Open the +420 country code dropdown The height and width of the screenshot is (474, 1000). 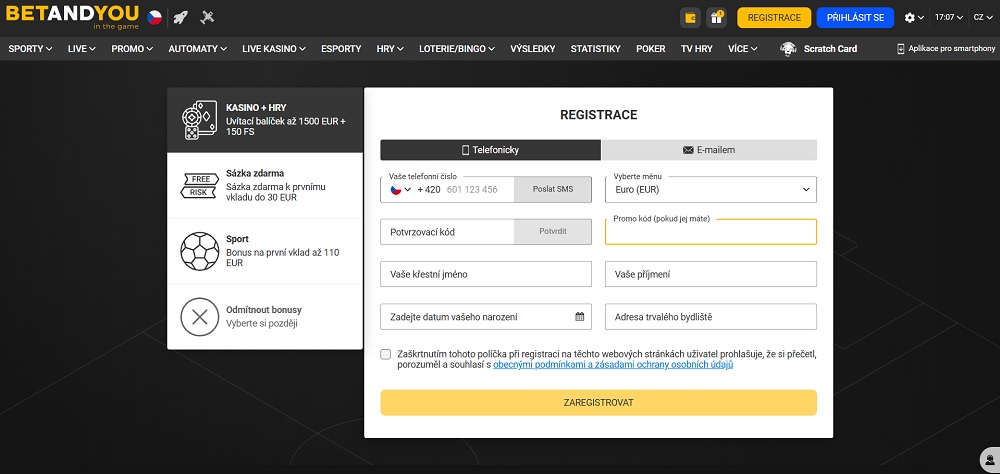(x=401, y=189)
